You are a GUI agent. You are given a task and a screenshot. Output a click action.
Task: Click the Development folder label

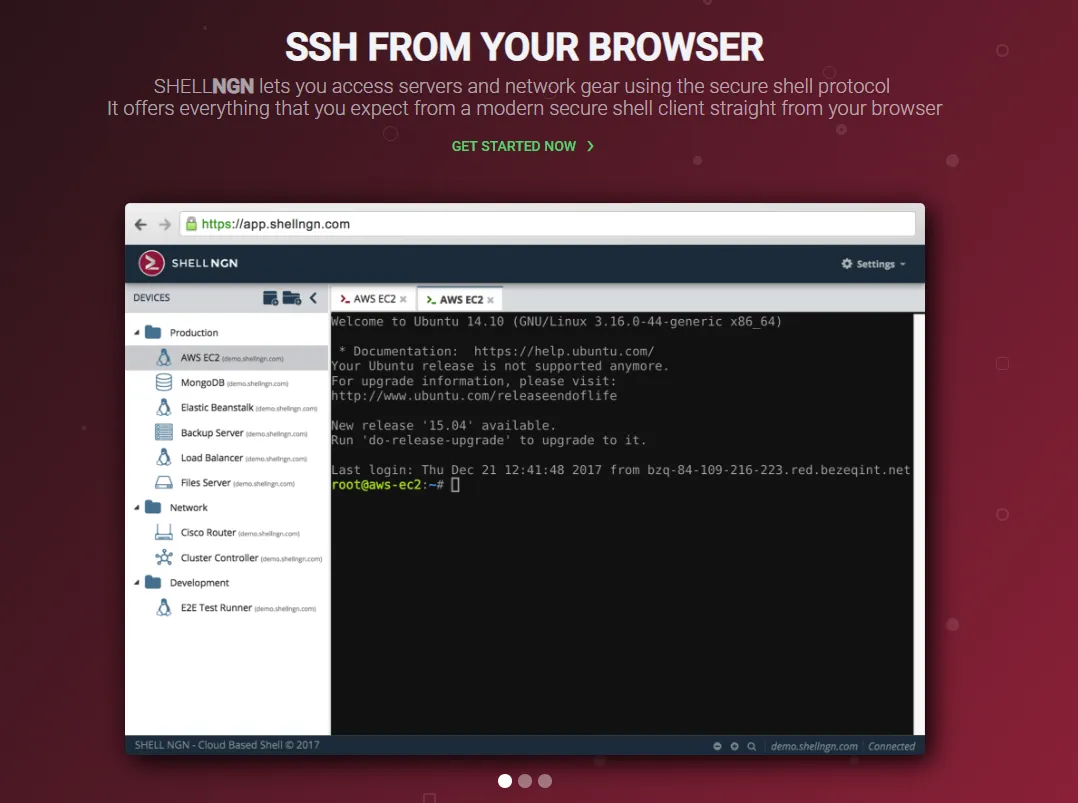pyautogui.click(x=199, y=583)
